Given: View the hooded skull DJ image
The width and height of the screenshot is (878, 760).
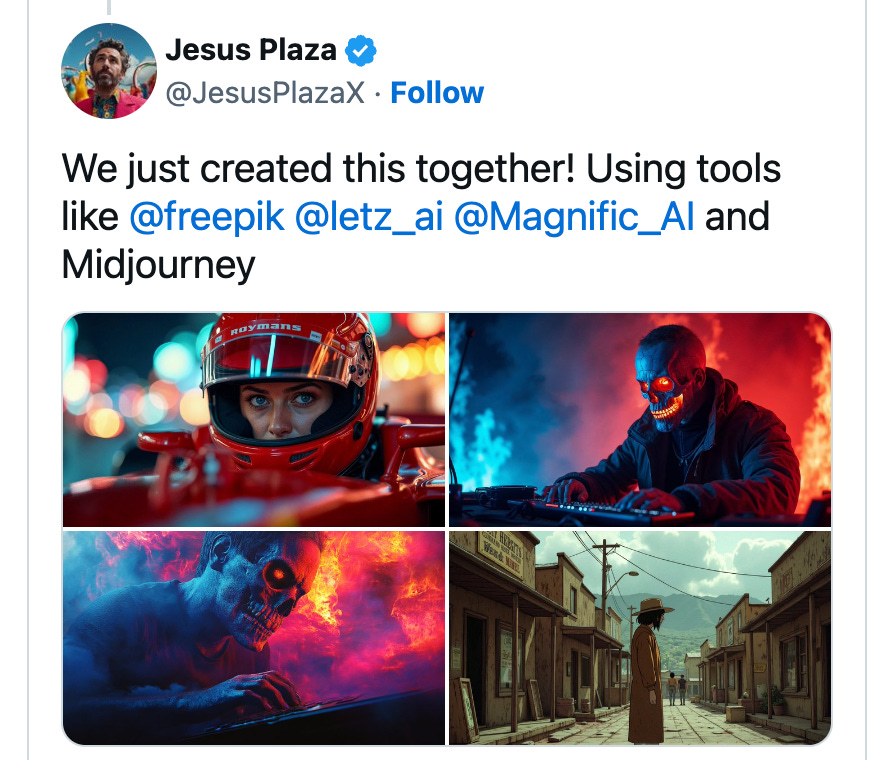Looking at the screenshot, I should pos(640,420).
